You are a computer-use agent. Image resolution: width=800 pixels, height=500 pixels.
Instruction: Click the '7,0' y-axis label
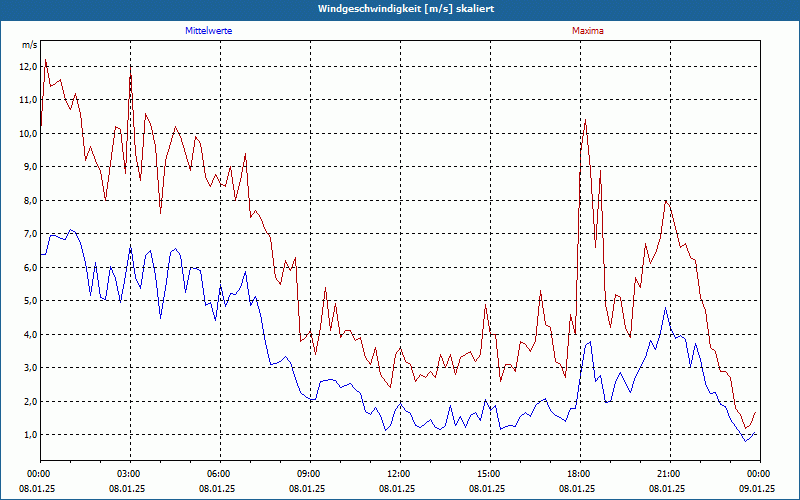coord(30,234)
